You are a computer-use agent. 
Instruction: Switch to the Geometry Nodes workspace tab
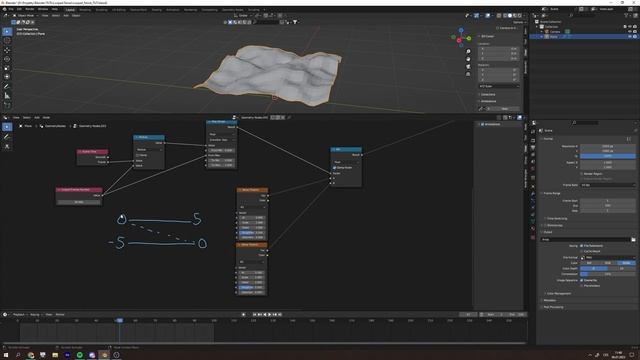233,9
